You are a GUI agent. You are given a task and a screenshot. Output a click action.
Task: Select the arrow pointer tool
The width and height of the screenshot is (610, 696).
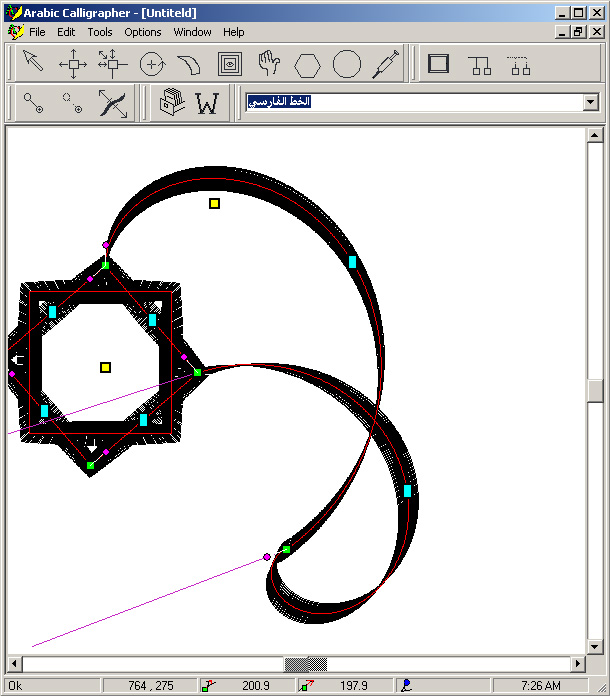[34, 65]
